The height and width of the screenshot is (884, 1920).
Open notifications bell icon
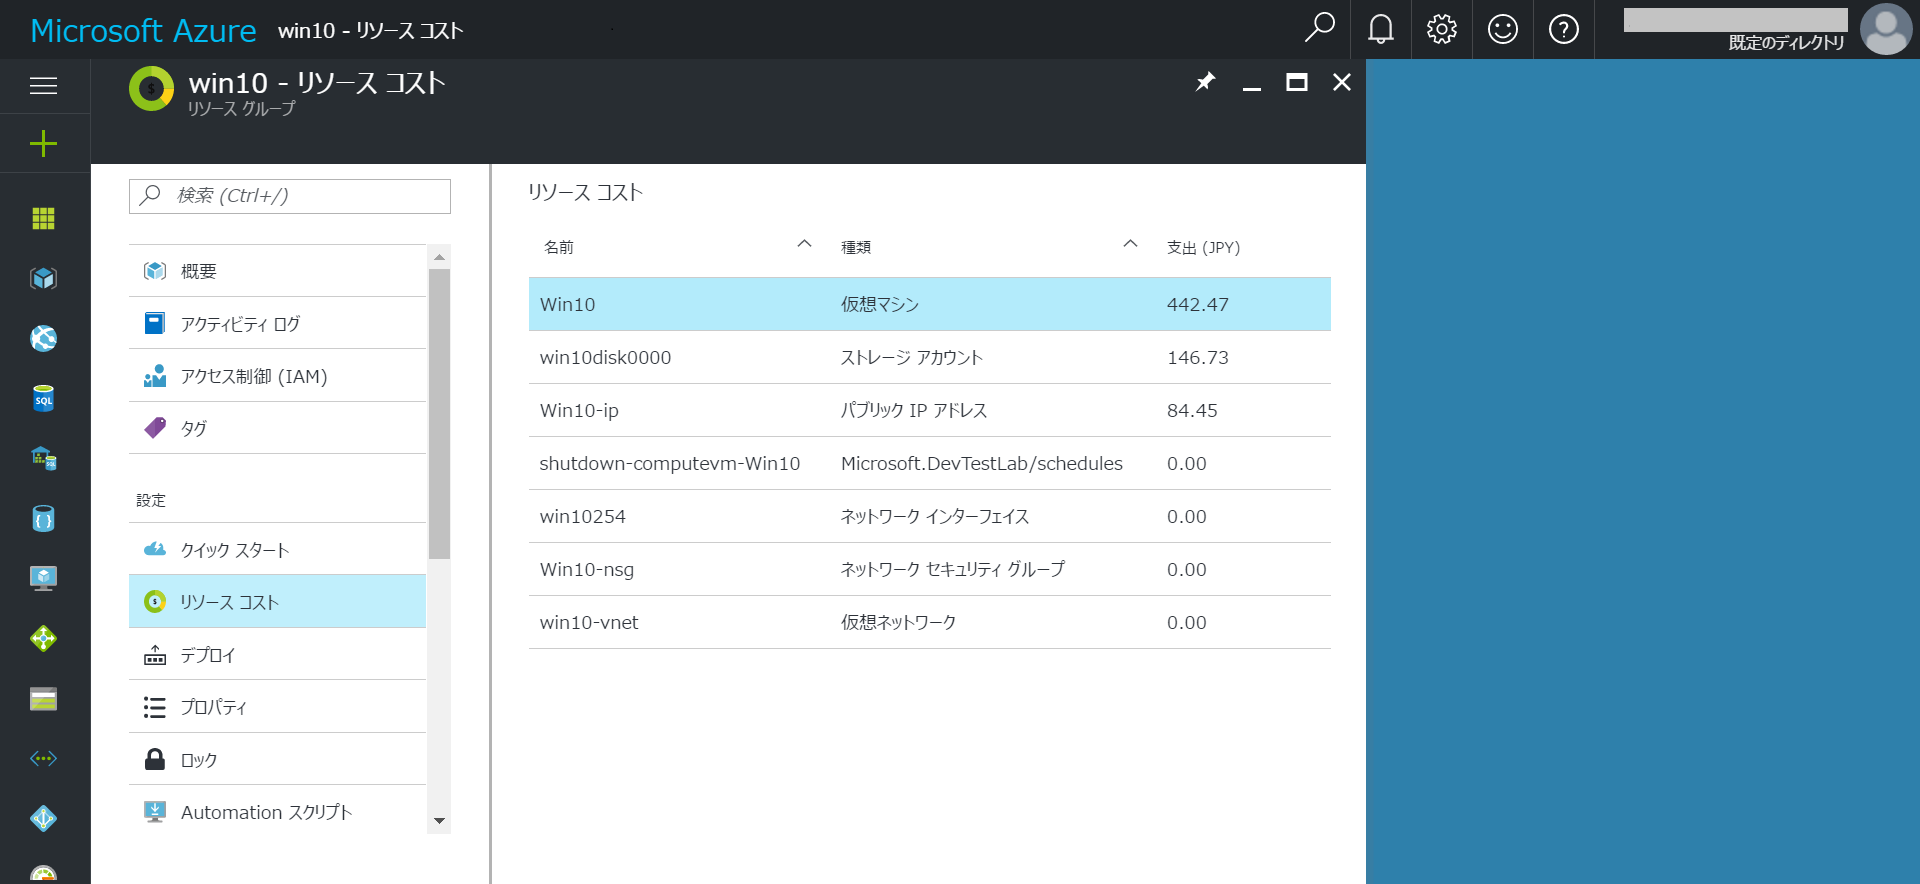[1381, 29]
